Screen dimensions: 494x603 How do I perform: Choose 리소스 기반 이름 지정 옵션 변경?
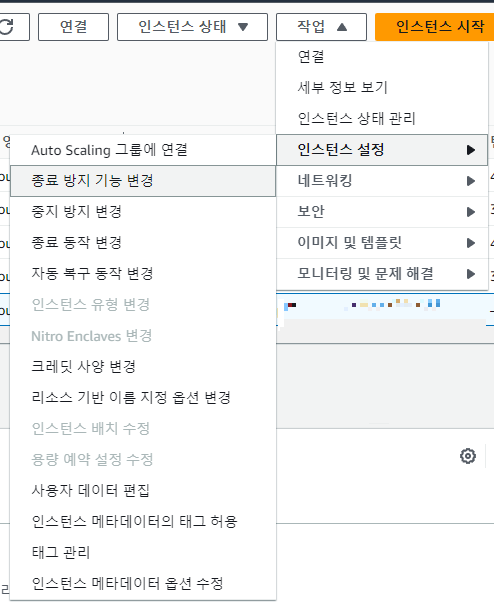click(x=143, y=398)
